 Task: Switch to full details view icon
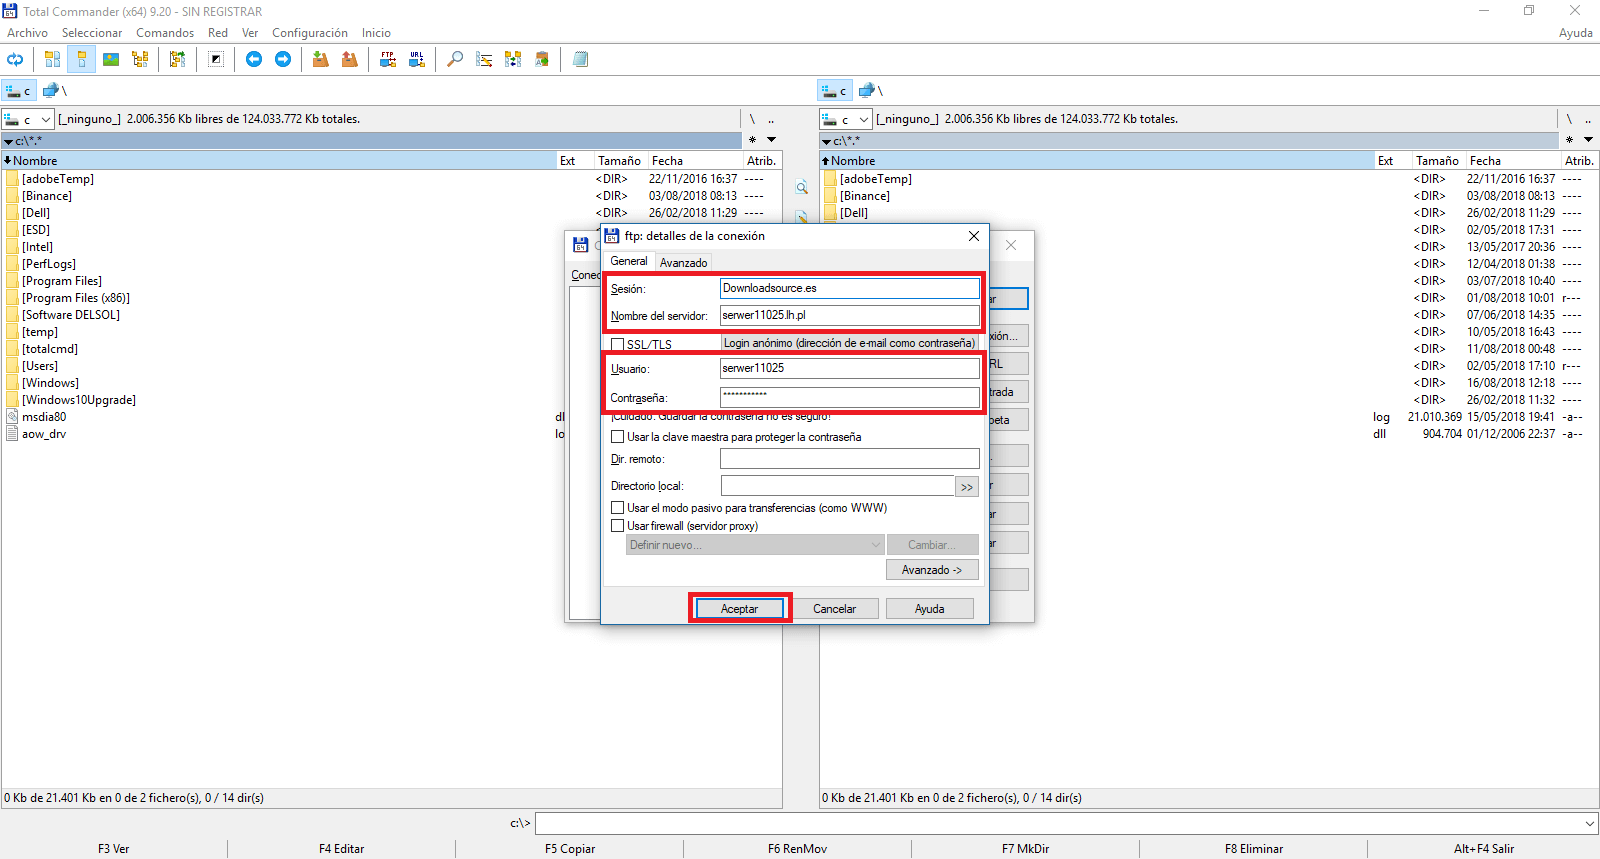point(82,59)
